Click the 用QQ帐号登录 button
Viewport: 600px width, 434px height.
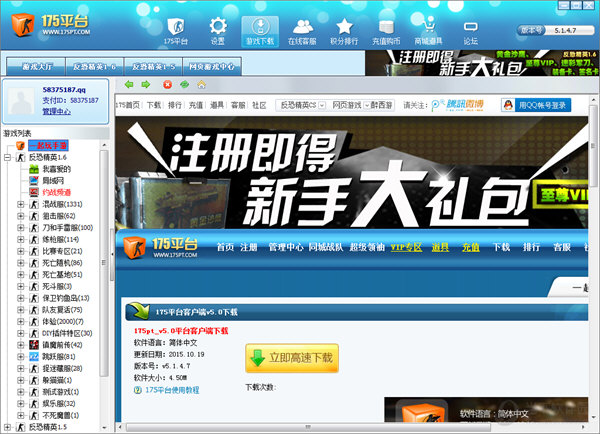pyautogui.click(x=536, y=105)
